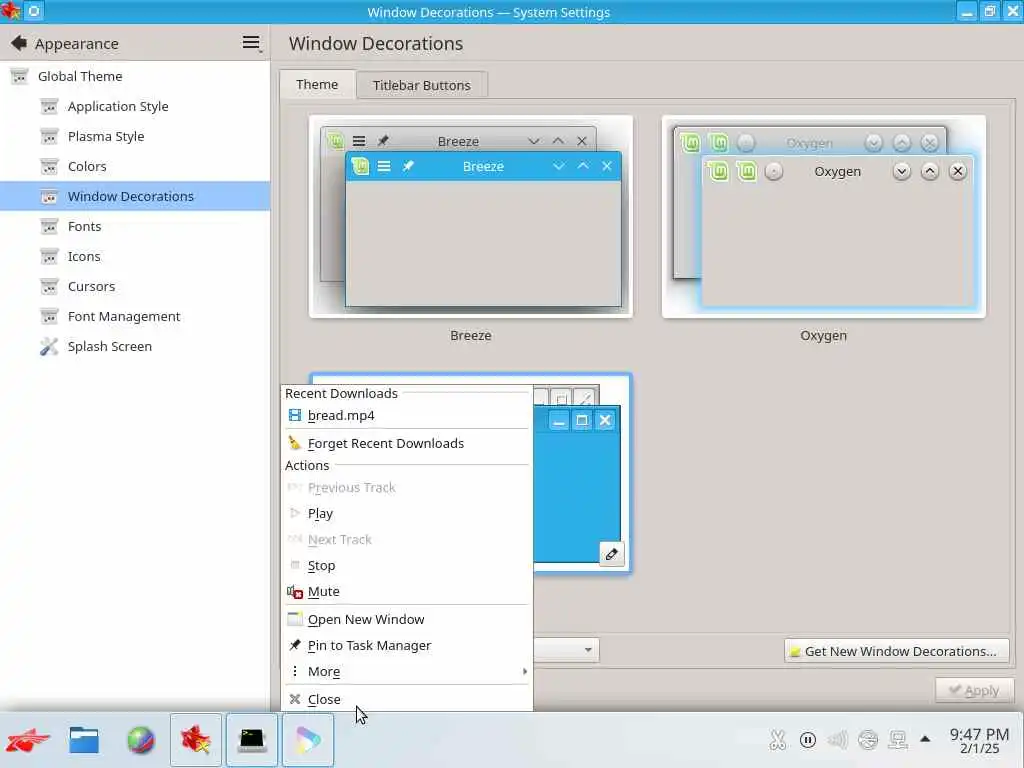Switch to the terminal taskbar entry
This screenshot has width=1024, height=768.
click(x=252, y=741)
